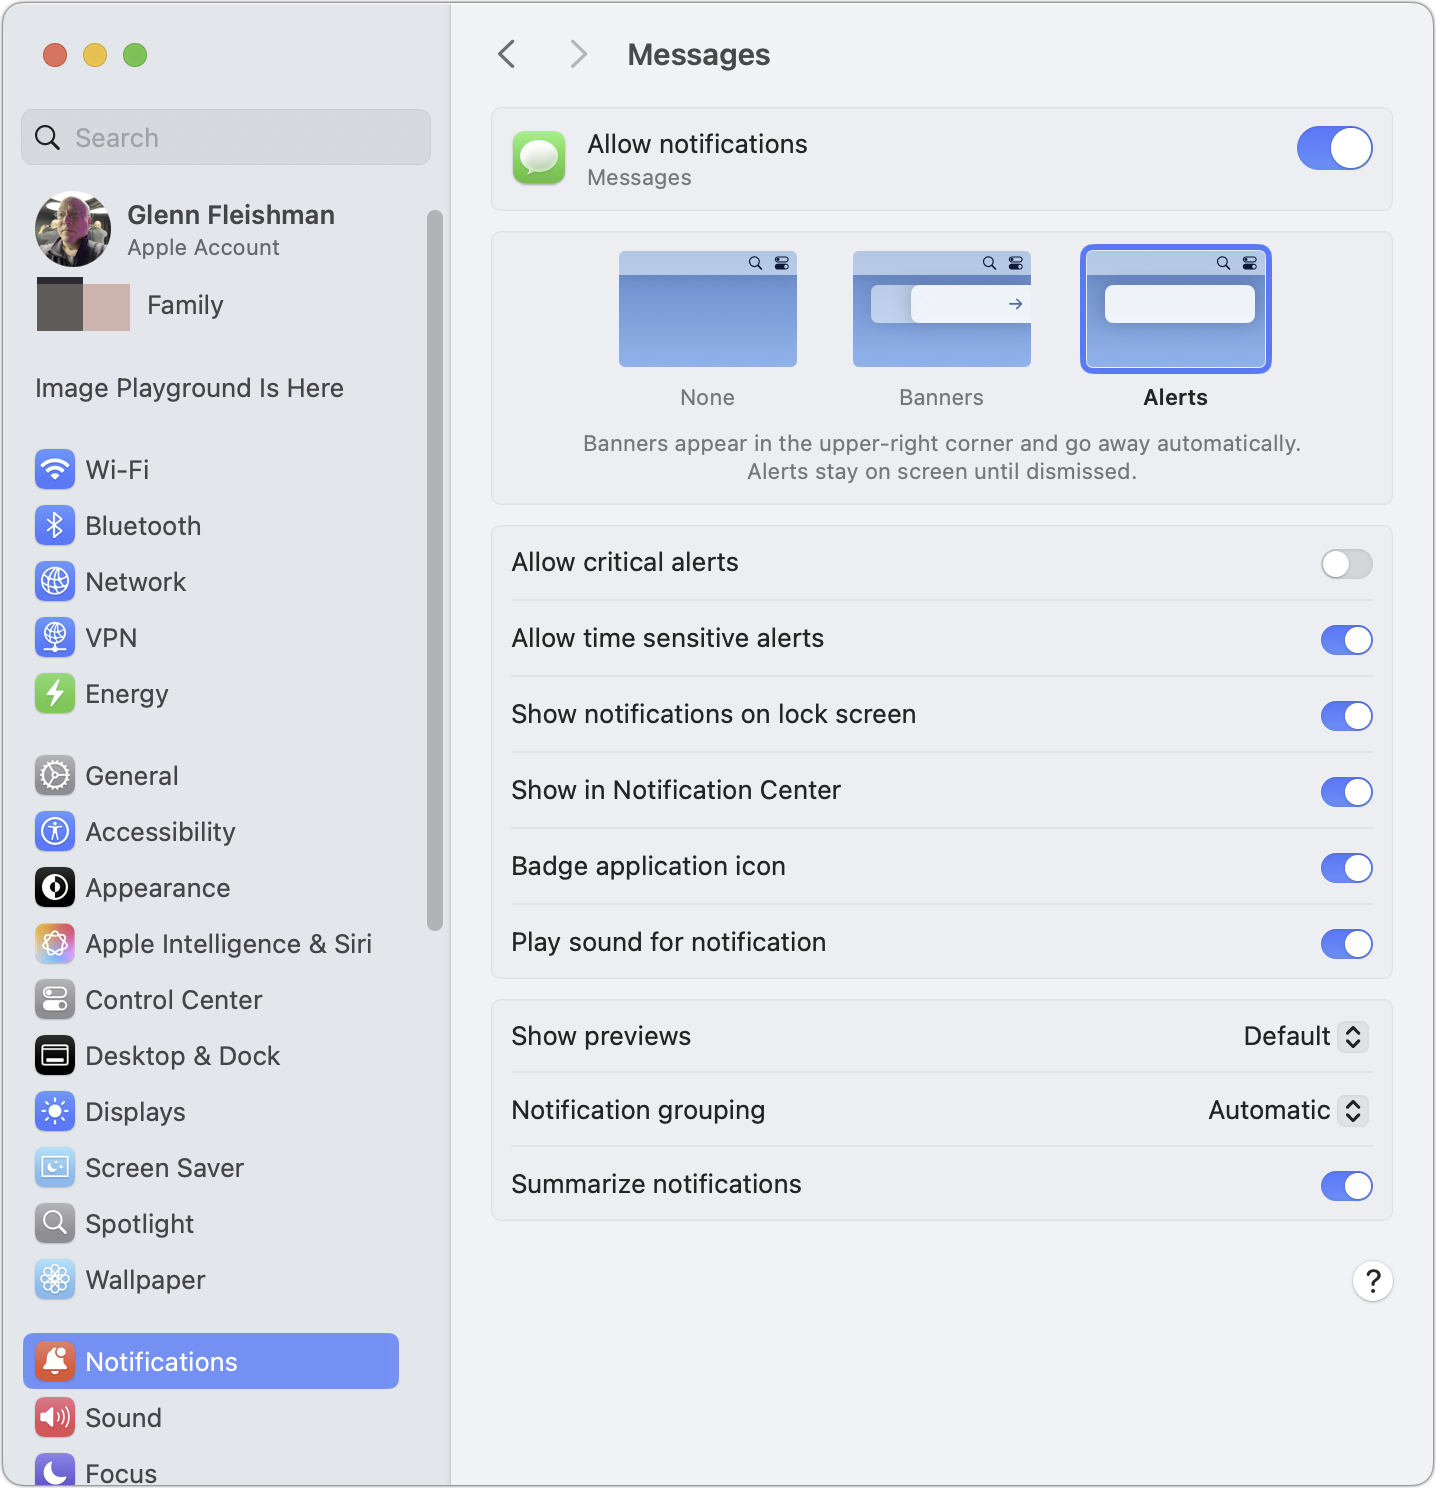Turn off Summarize notifications
Viewport: 1436px width, 1488px height.
point(1346,1186)
